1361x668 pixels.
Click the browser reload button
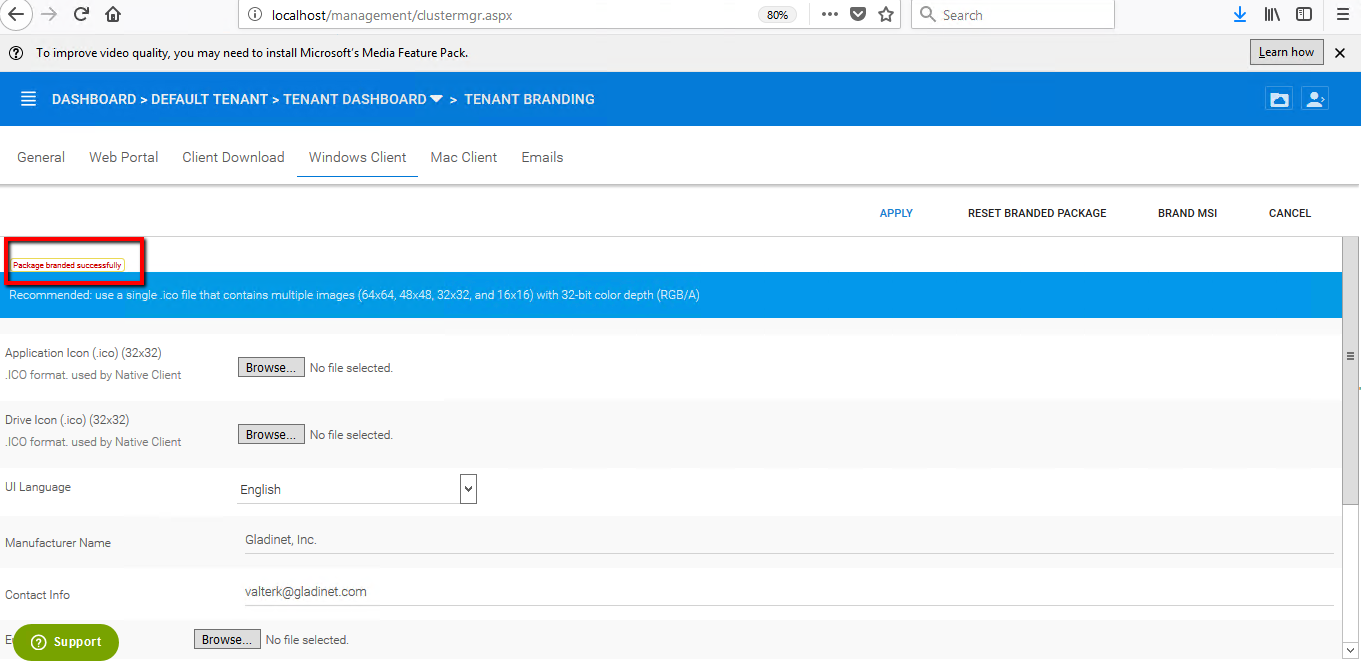tap(81, 14)
